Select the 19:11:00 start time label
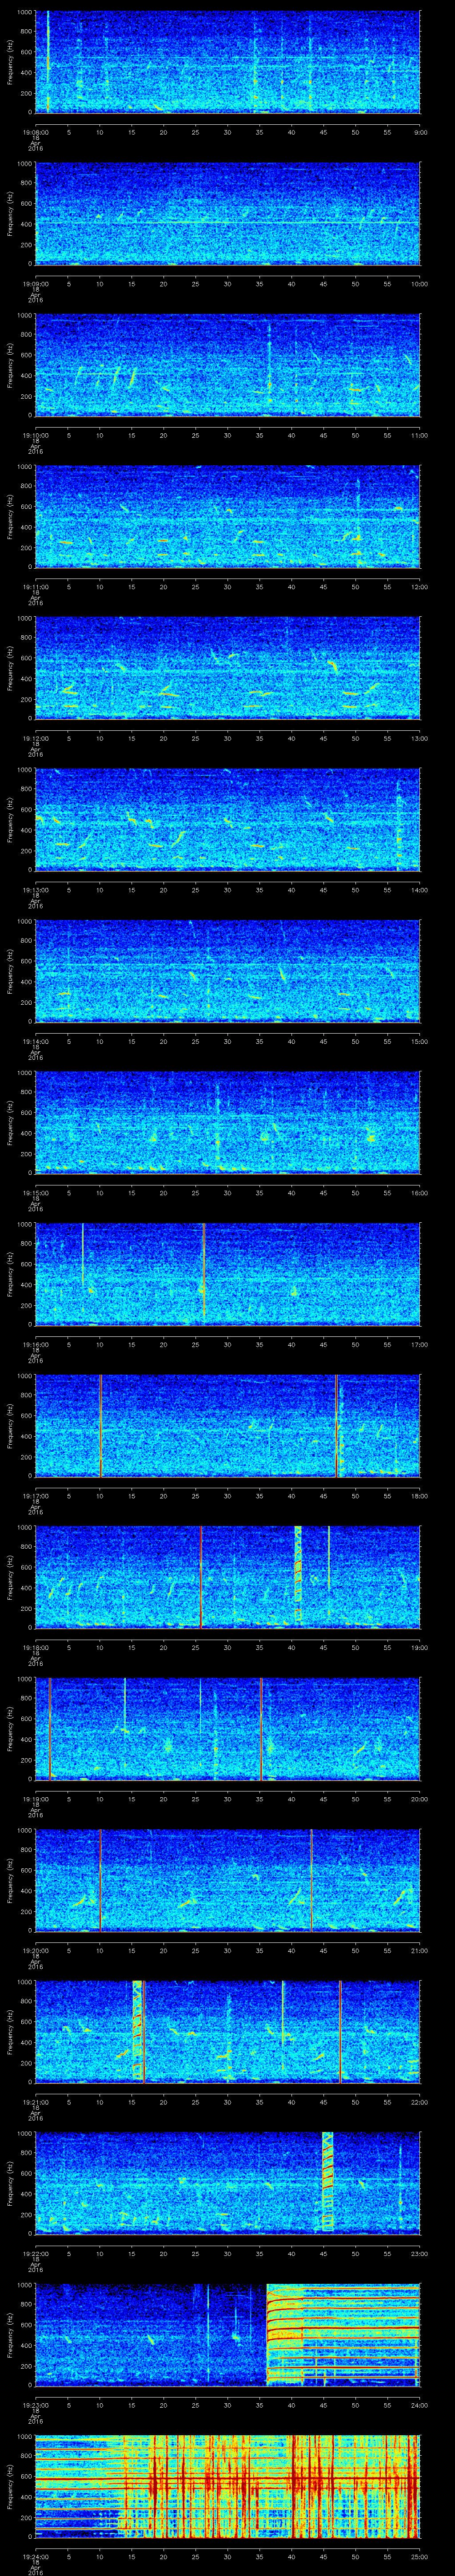Image resolution: width=455 pixels, height=2576 pixels. pyautogui.click(x=35, y=586)
